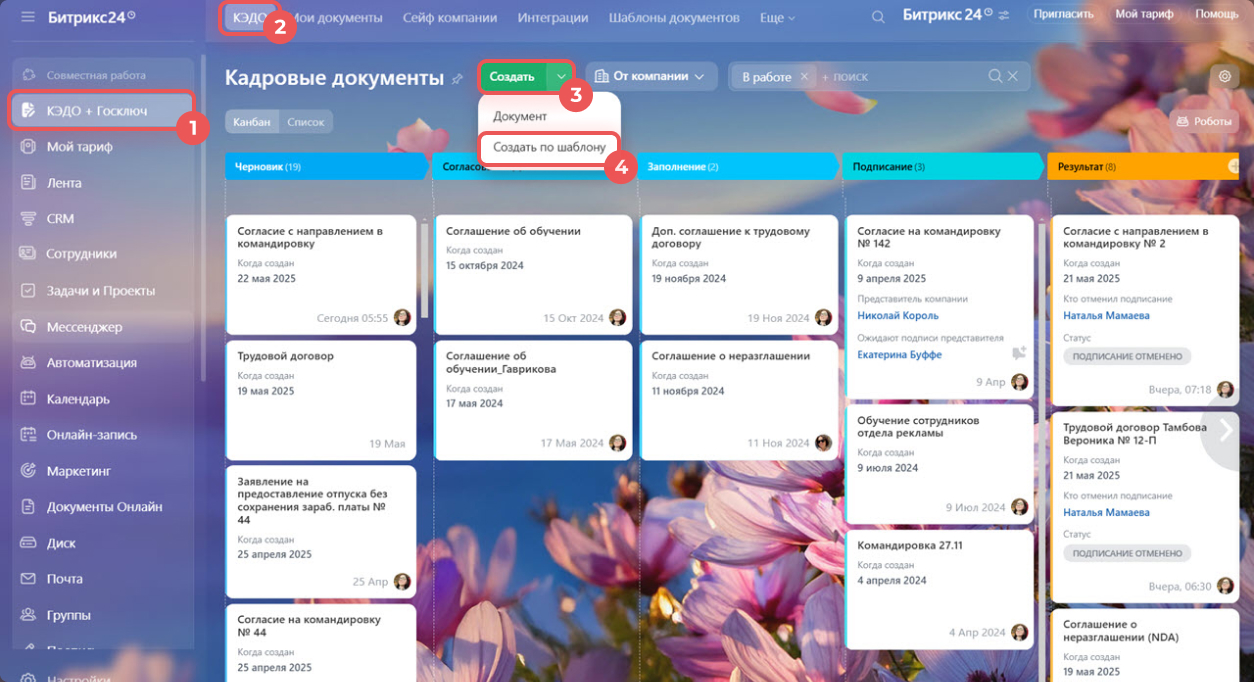Go to the Сейф компании tab
The width and height of the screenshot is (1254, 682).
(450, 18)
